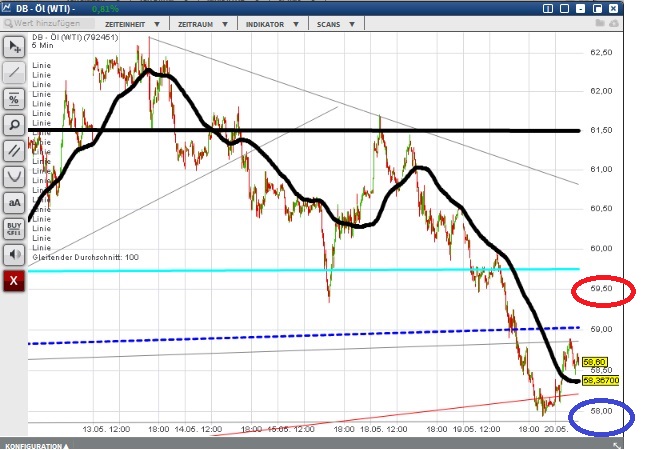Click the 62,50 price axis label

point(602,52)
